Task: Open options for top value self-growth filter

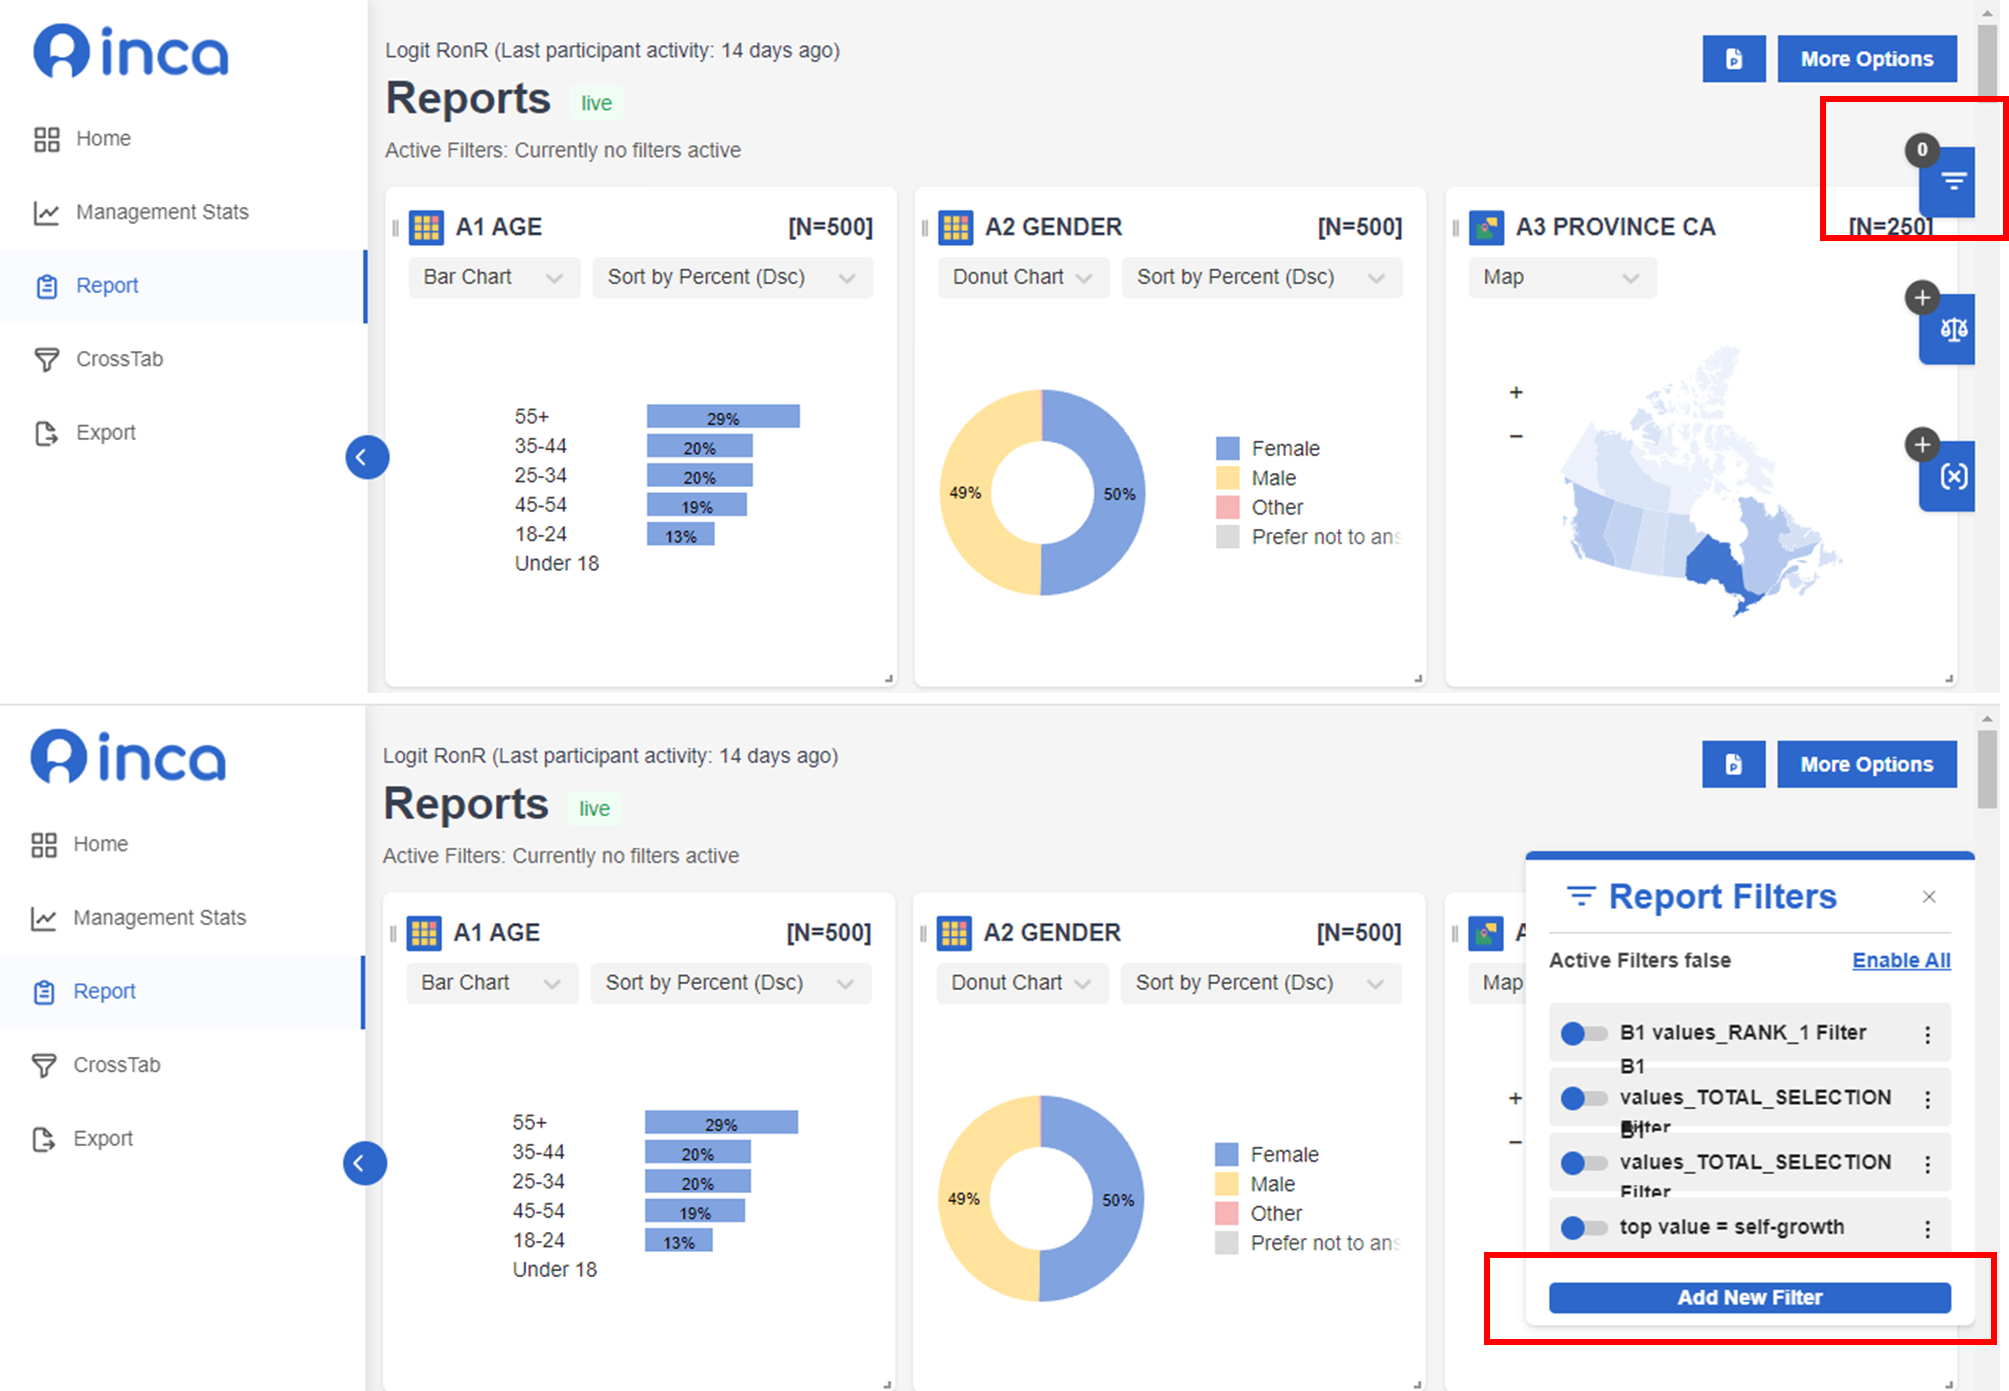Action: coord(1927,1229)
